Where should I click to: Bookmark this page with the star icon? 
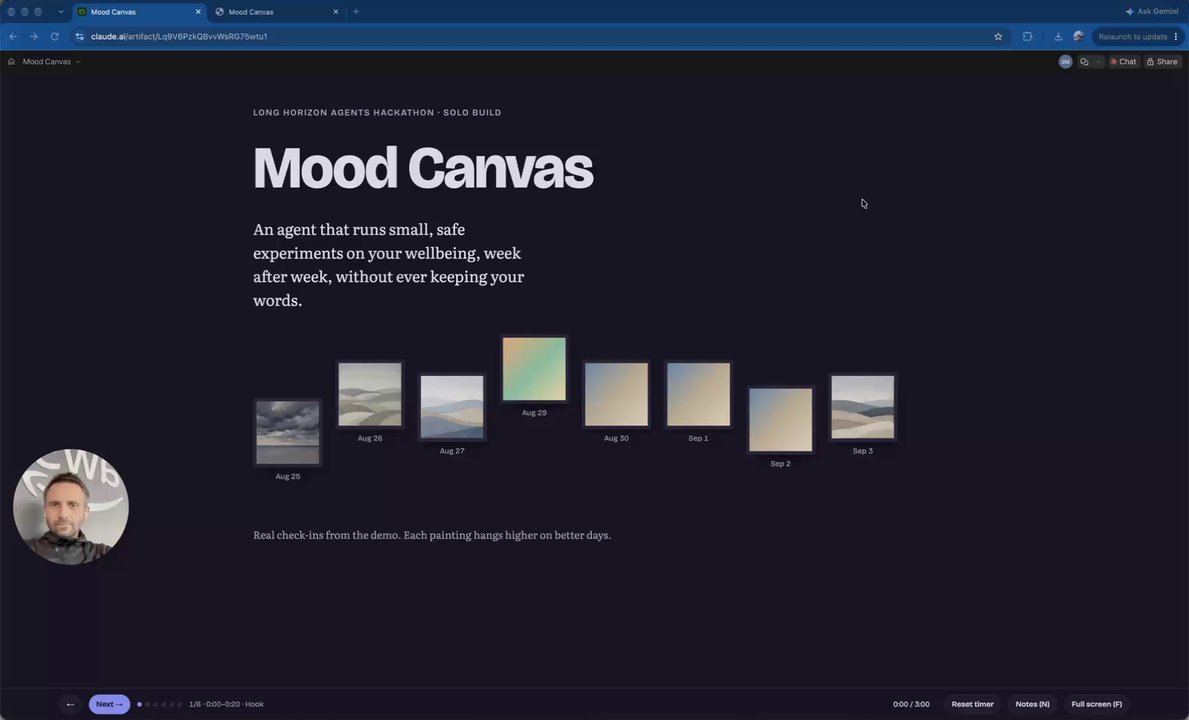[998, 36]
